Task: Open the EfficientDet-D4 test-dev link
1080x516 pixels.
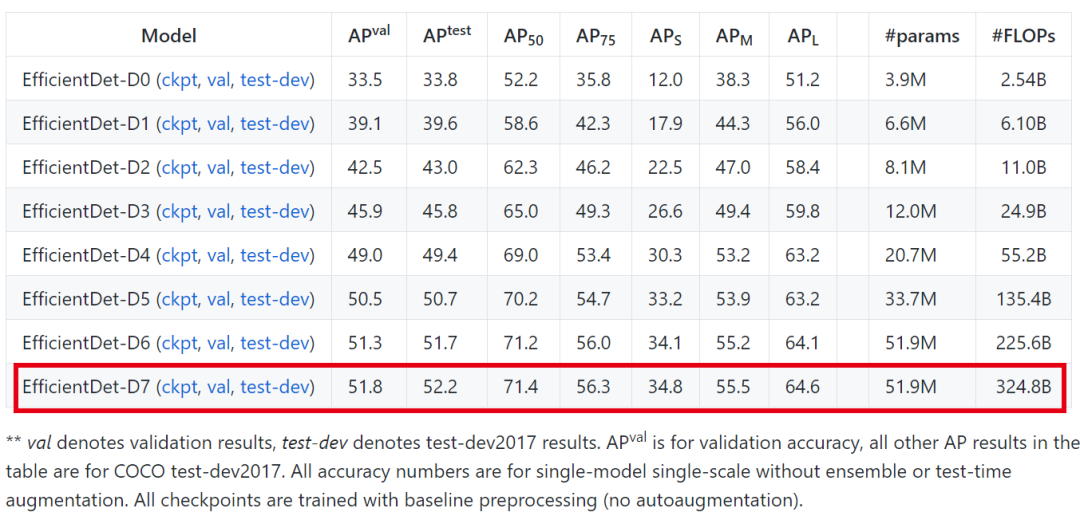Action: tap(275, 255)
